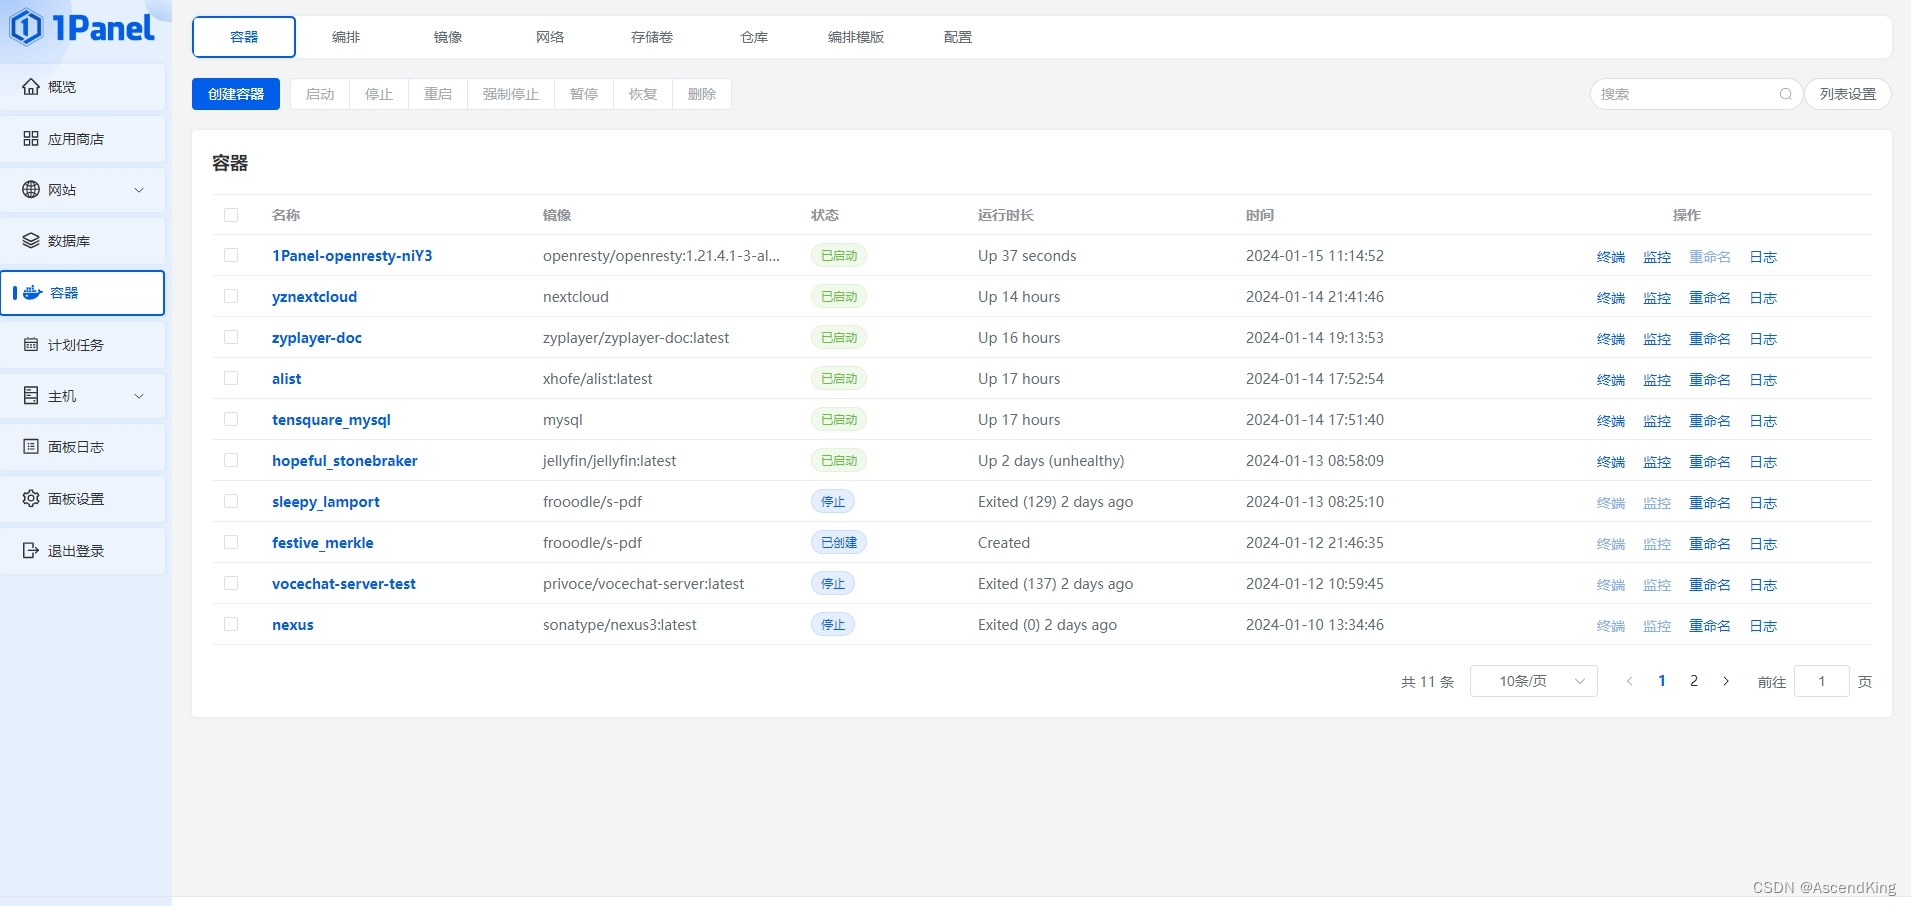The image size is (1911, 906).
Task: Check the 1Panel-openresty-niY3 row checkbox
Action: tap(231, 256)
